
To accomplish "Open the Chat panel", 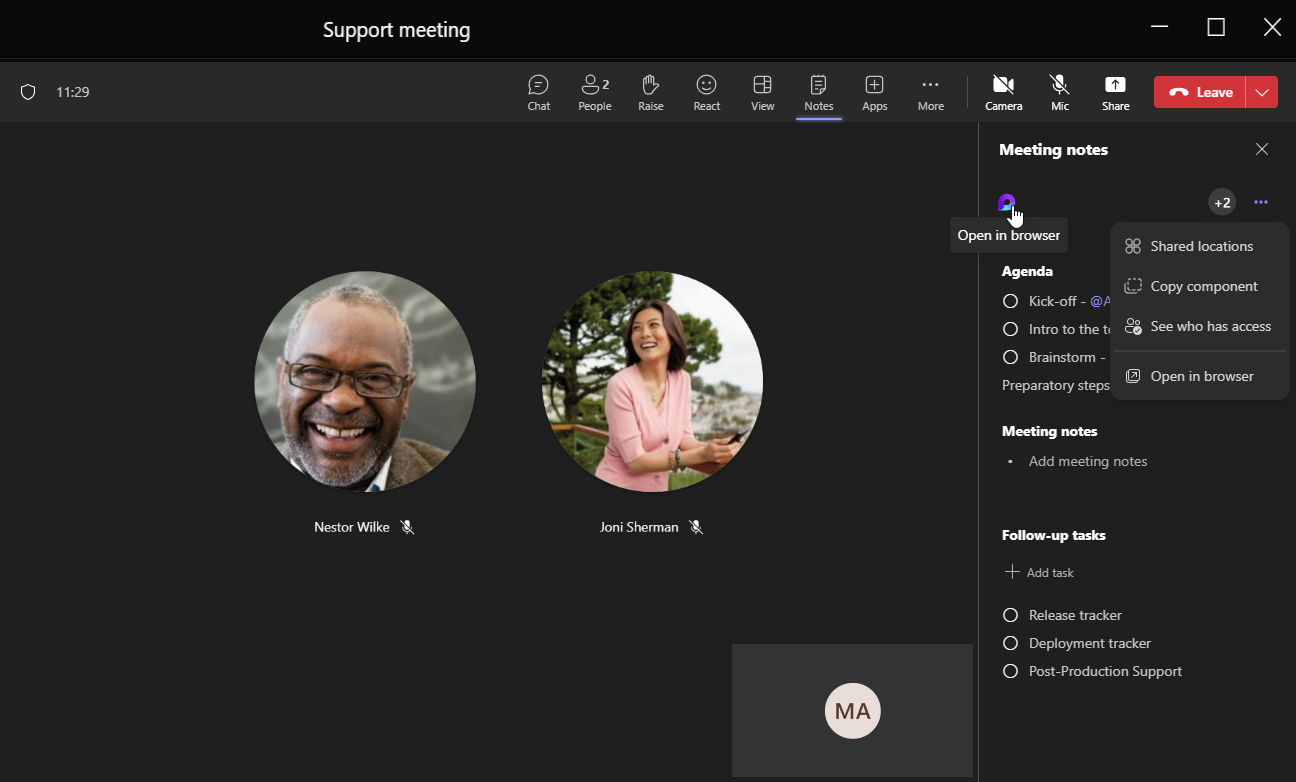I will tap(538, 91).
